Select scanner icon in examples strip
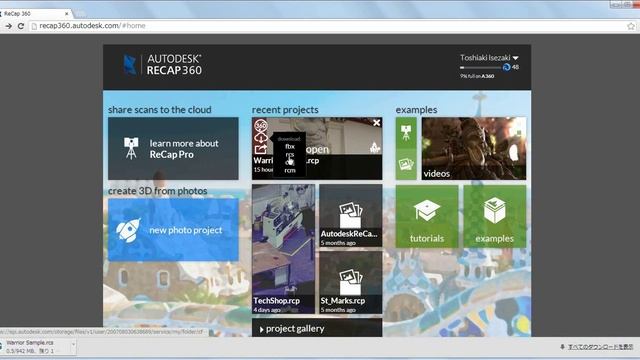Screen dimensions: 640x360 click(x=406, y=133)
